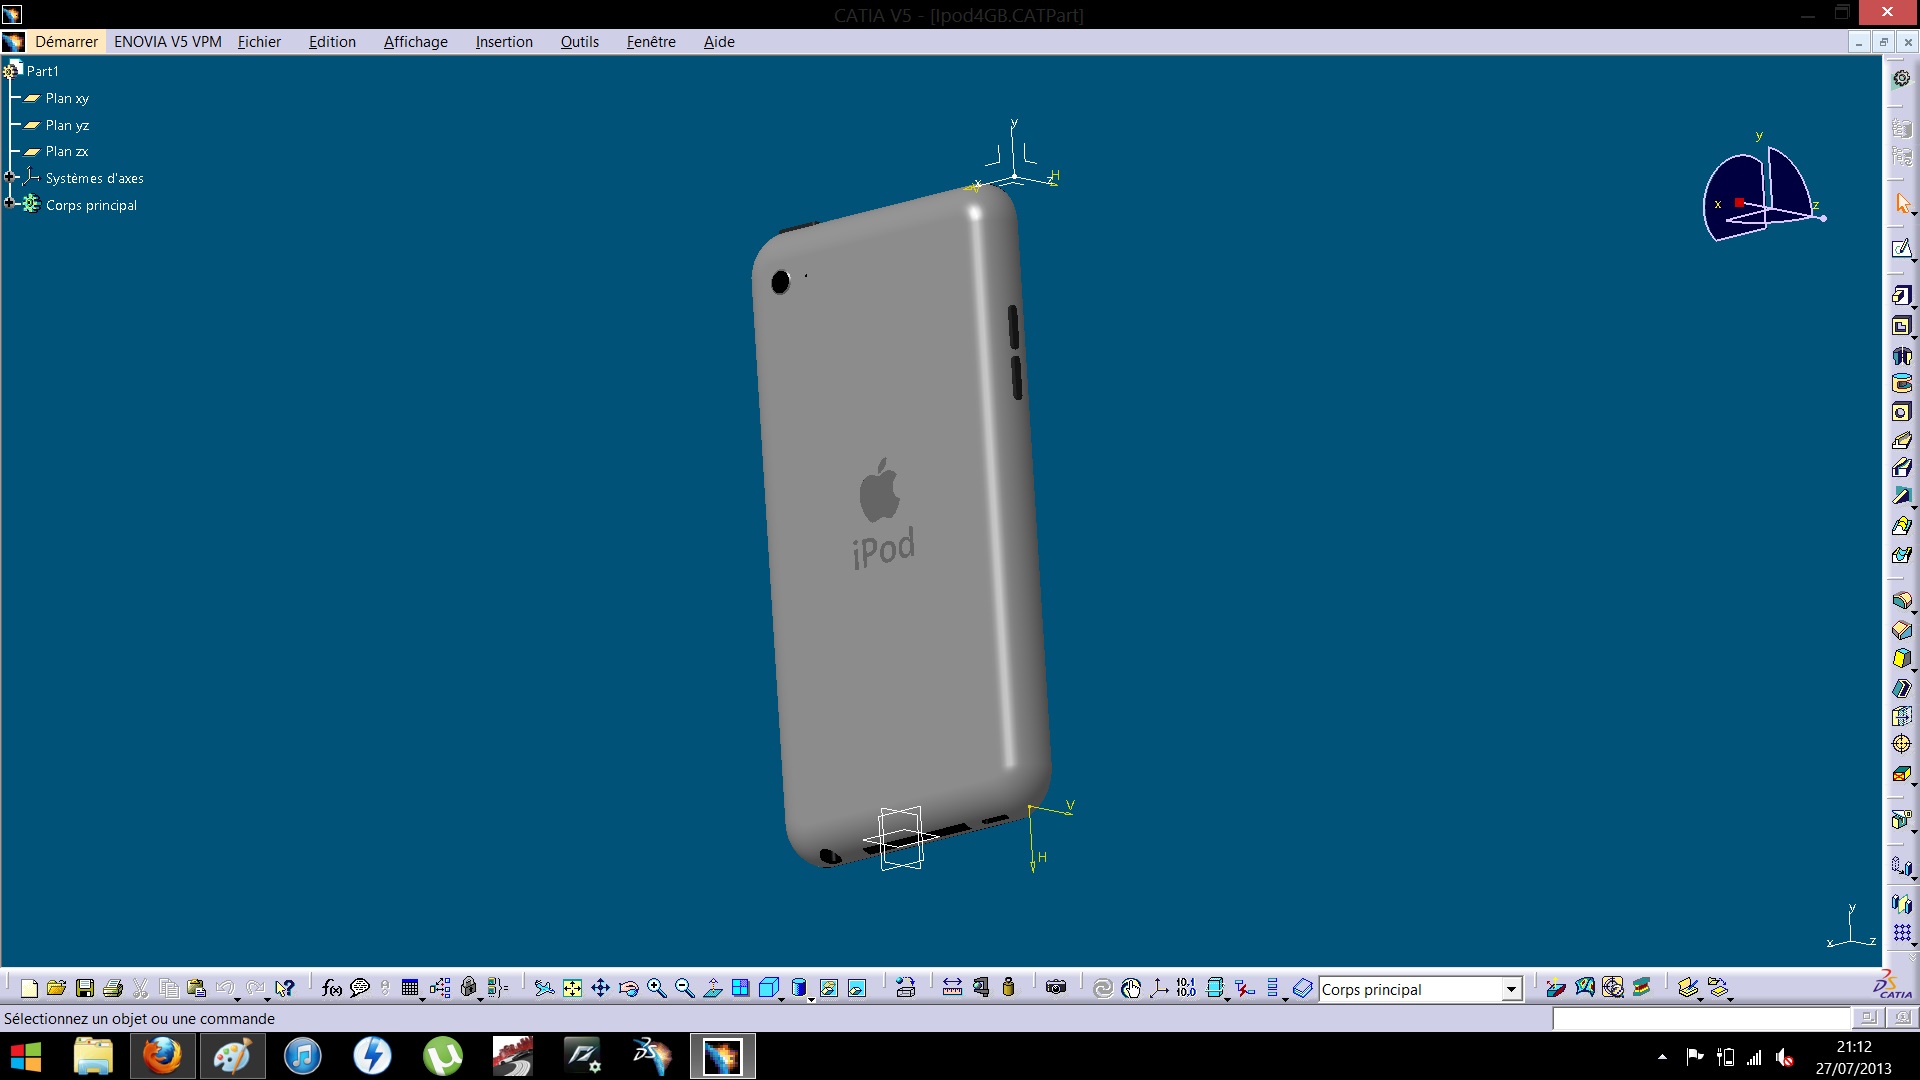This screenshot has width=1920, height=1080.
Task: Select the Rotate view tool
Action: coord(629,989)
